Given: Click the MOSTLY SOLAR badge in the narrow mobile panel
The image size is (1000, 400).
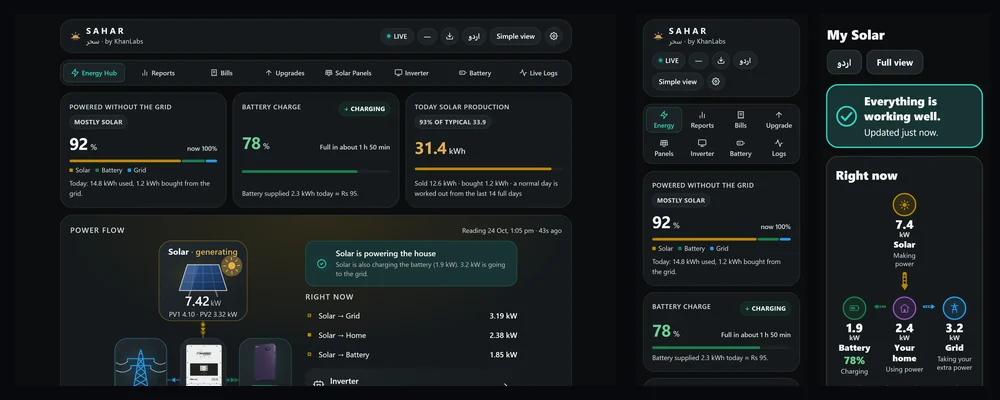Looking at the screenshot, I should (x=680, y=200).
